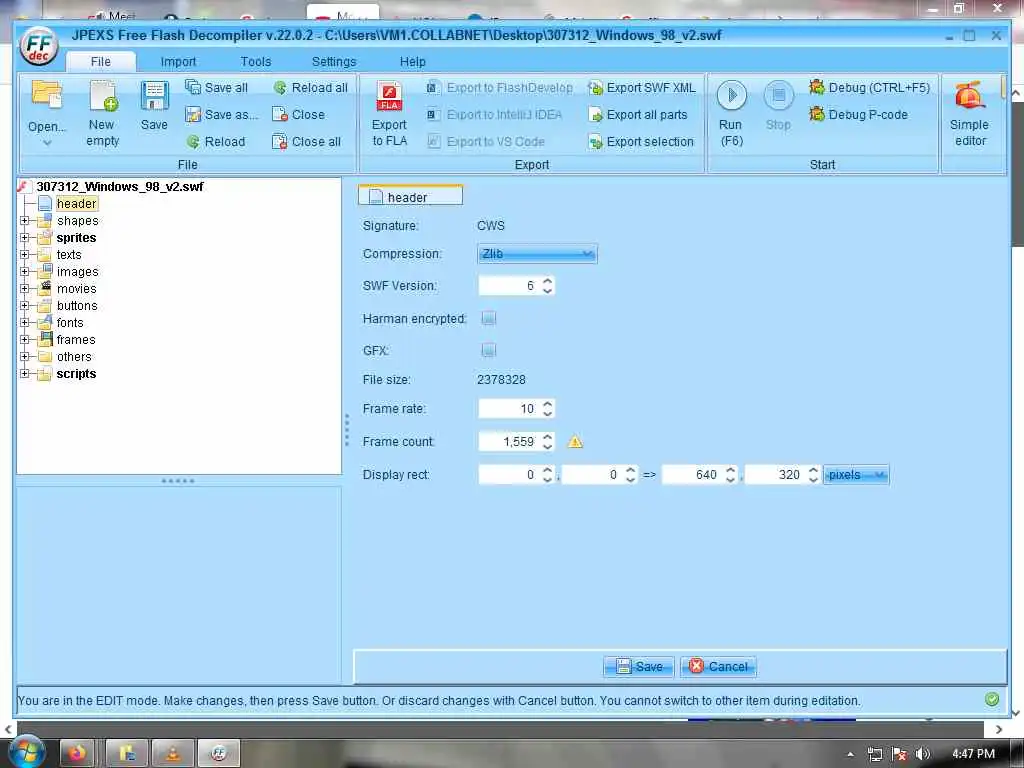1024x768 pixels.
Task: Click Close all in ribbon
Action: click(306, 142)
